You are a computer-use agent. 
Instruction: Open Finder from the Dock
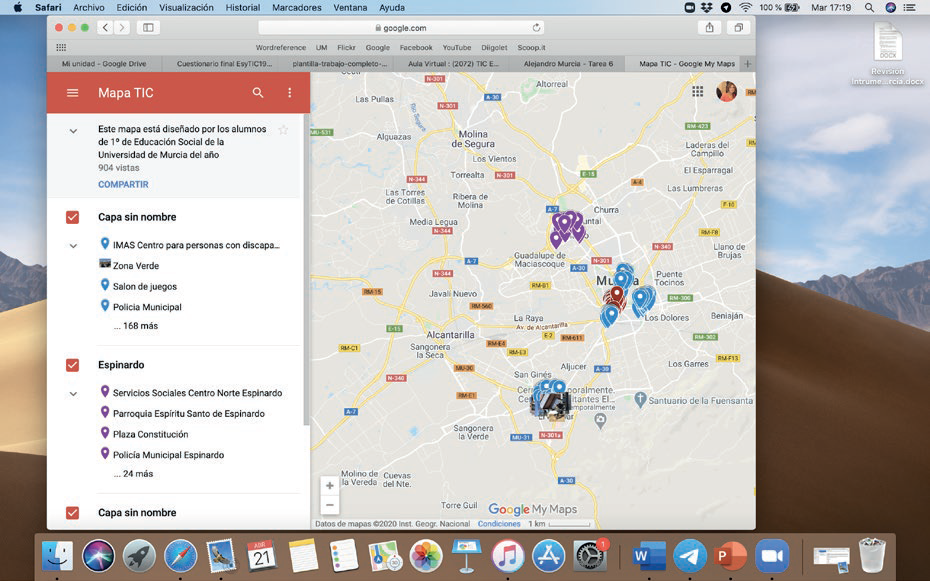[58, 557]
